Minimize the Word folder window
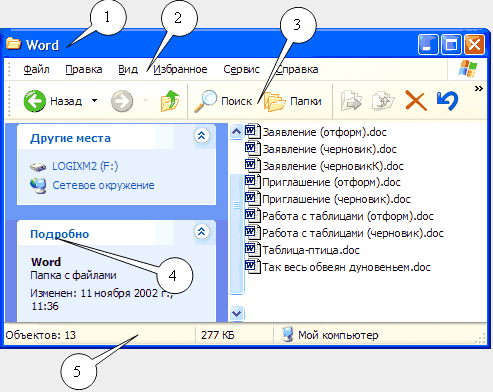 pyautogui.click(x=428, y=44)
